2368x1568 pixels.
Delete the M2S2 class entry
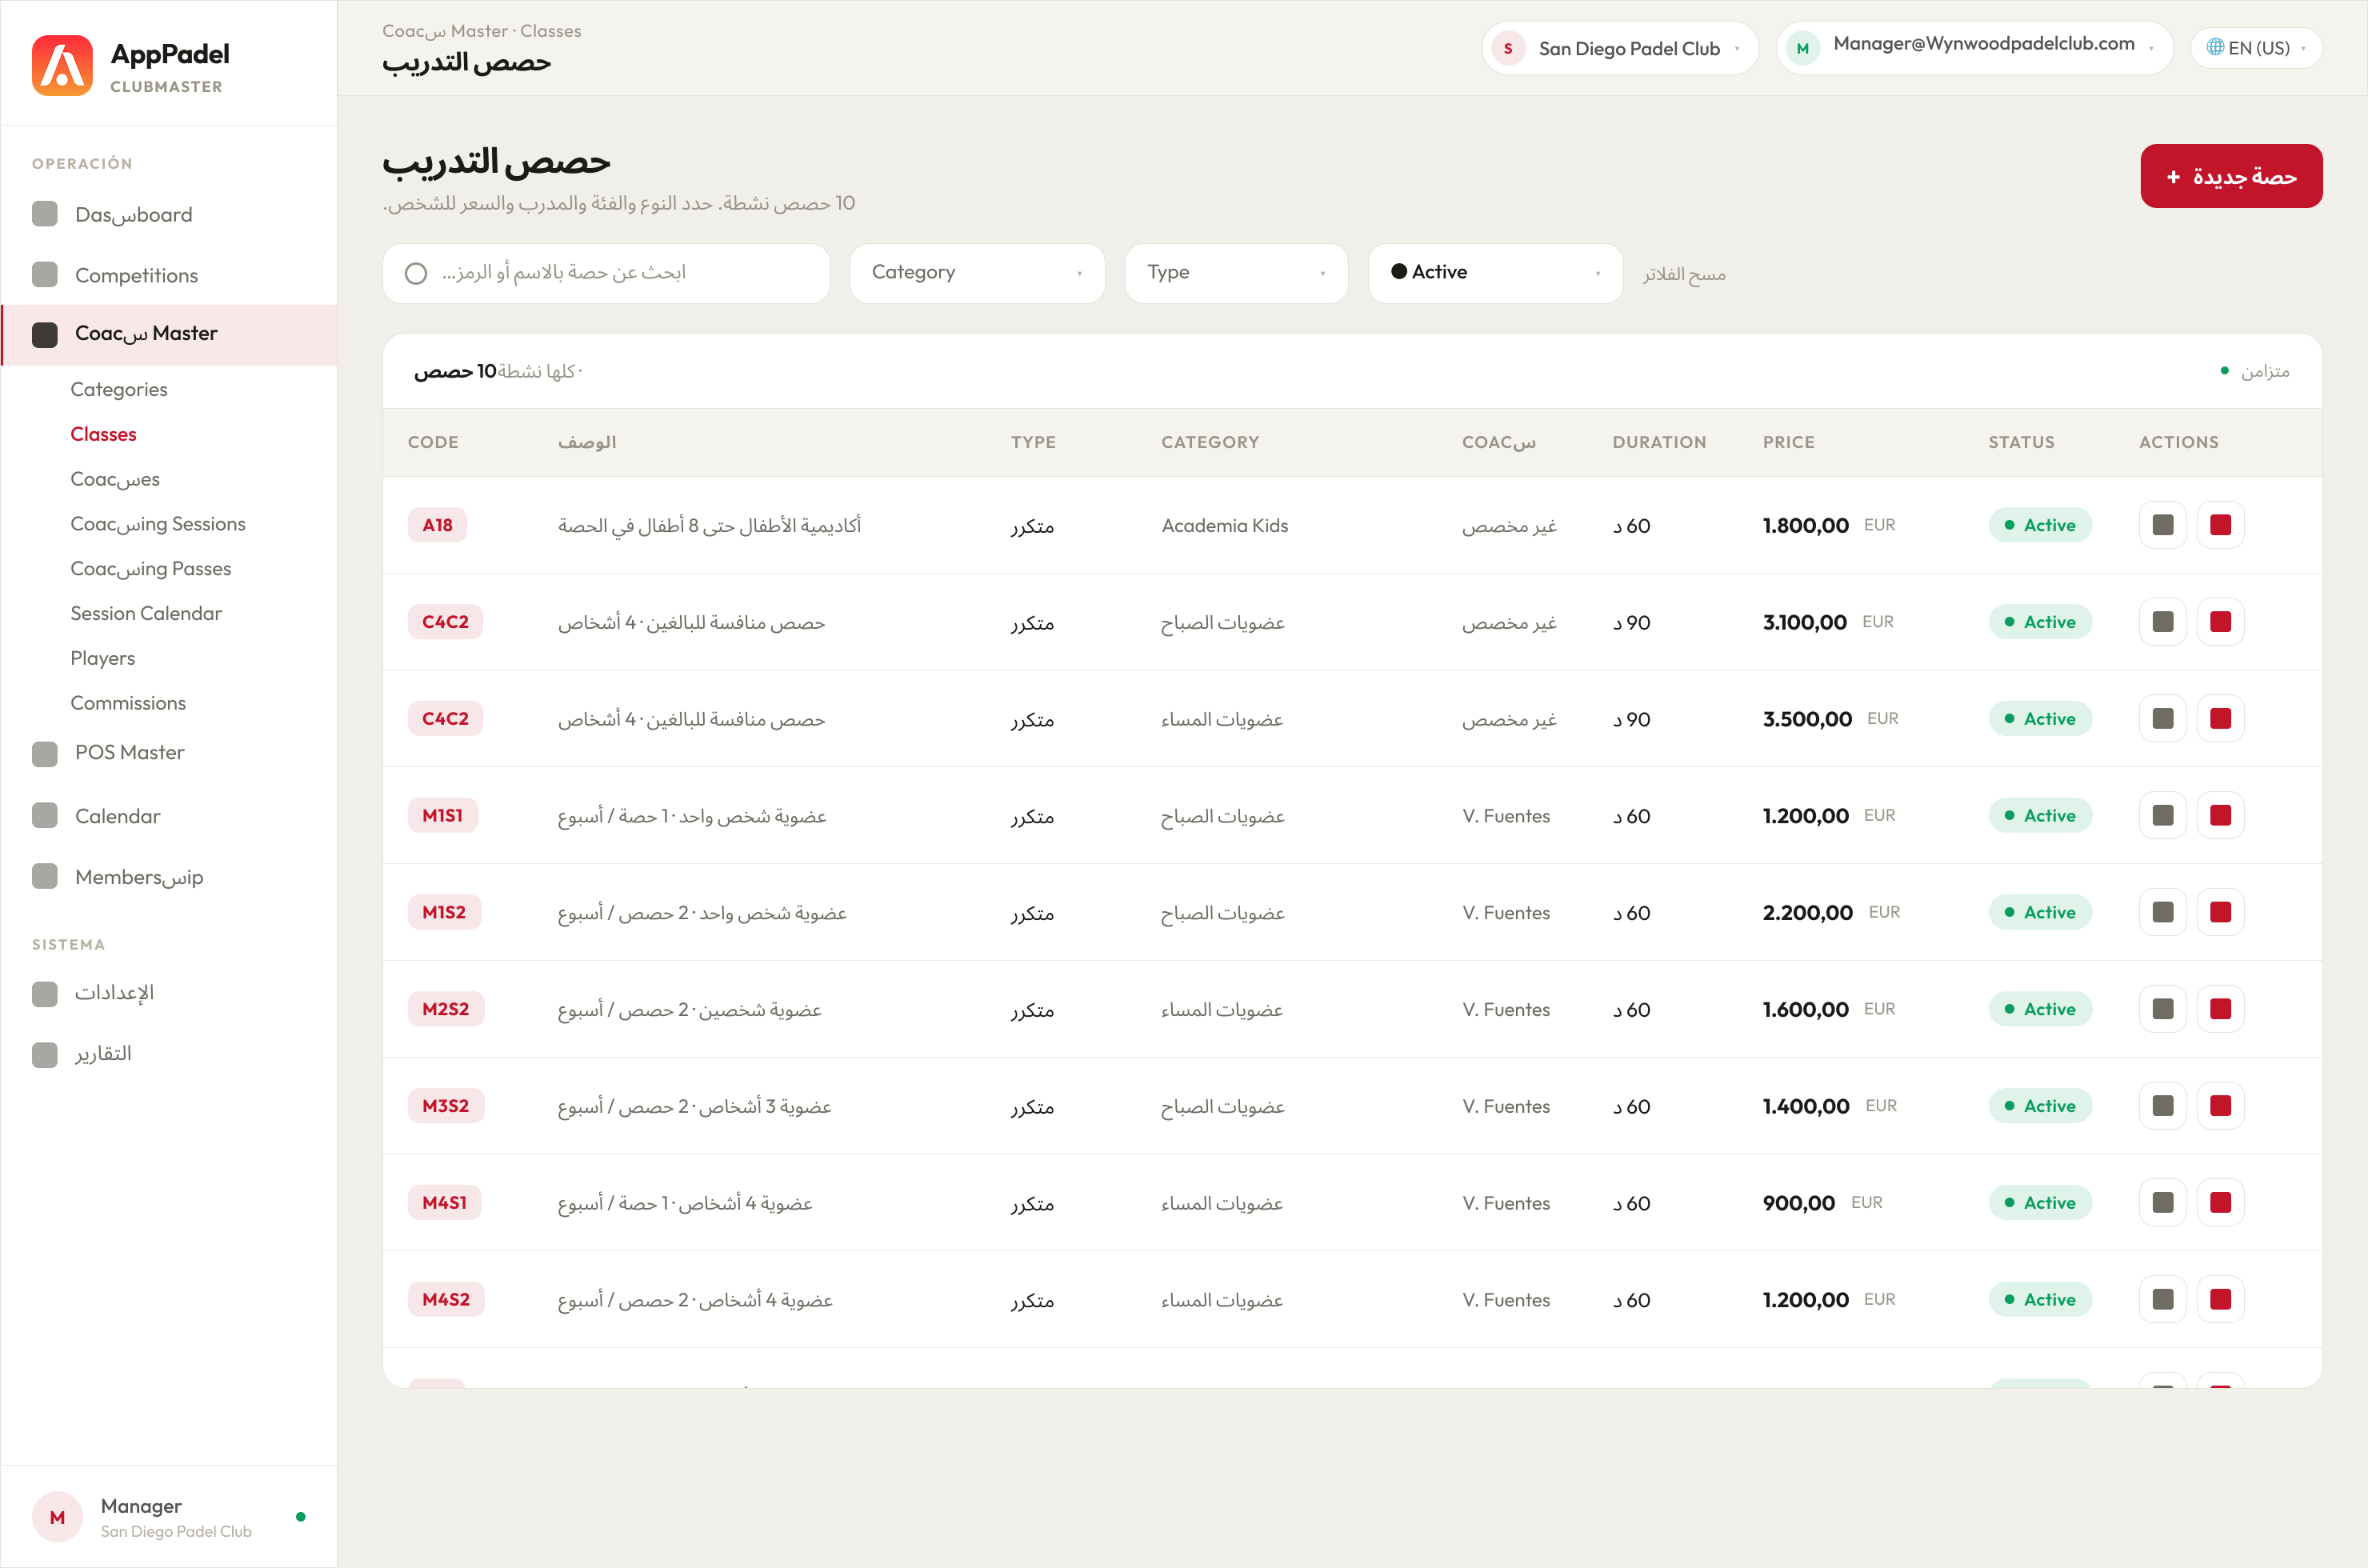(2221, 1009)
